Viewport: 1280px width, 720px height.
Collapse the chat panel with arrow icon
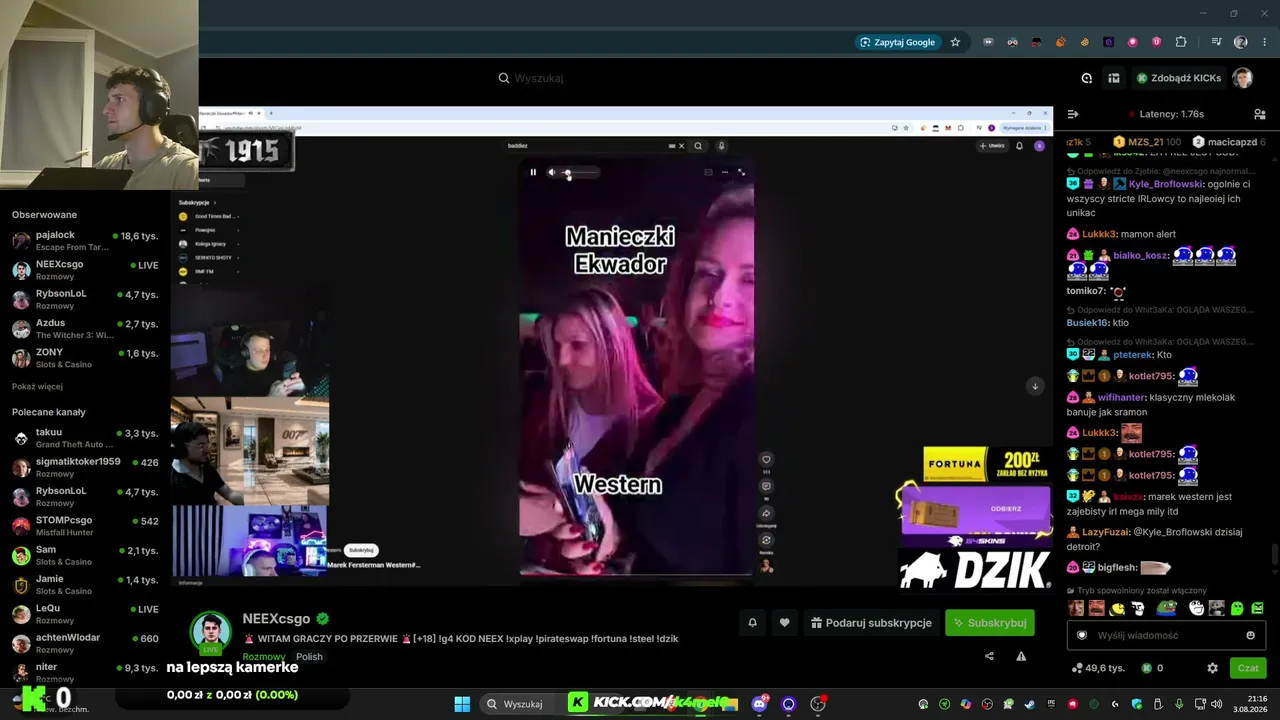(x=1073, y=114)
